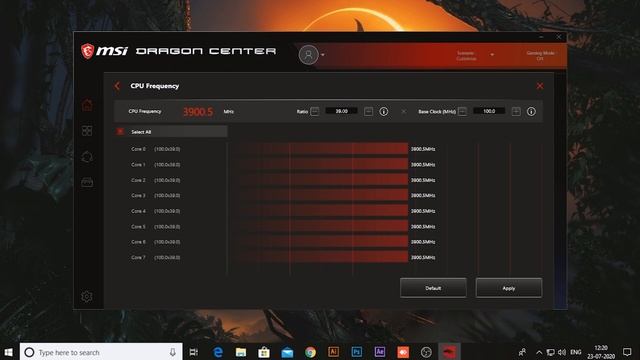Launch Adobe Illustrator from taskbar
The image size is (640, 360).
333,352
